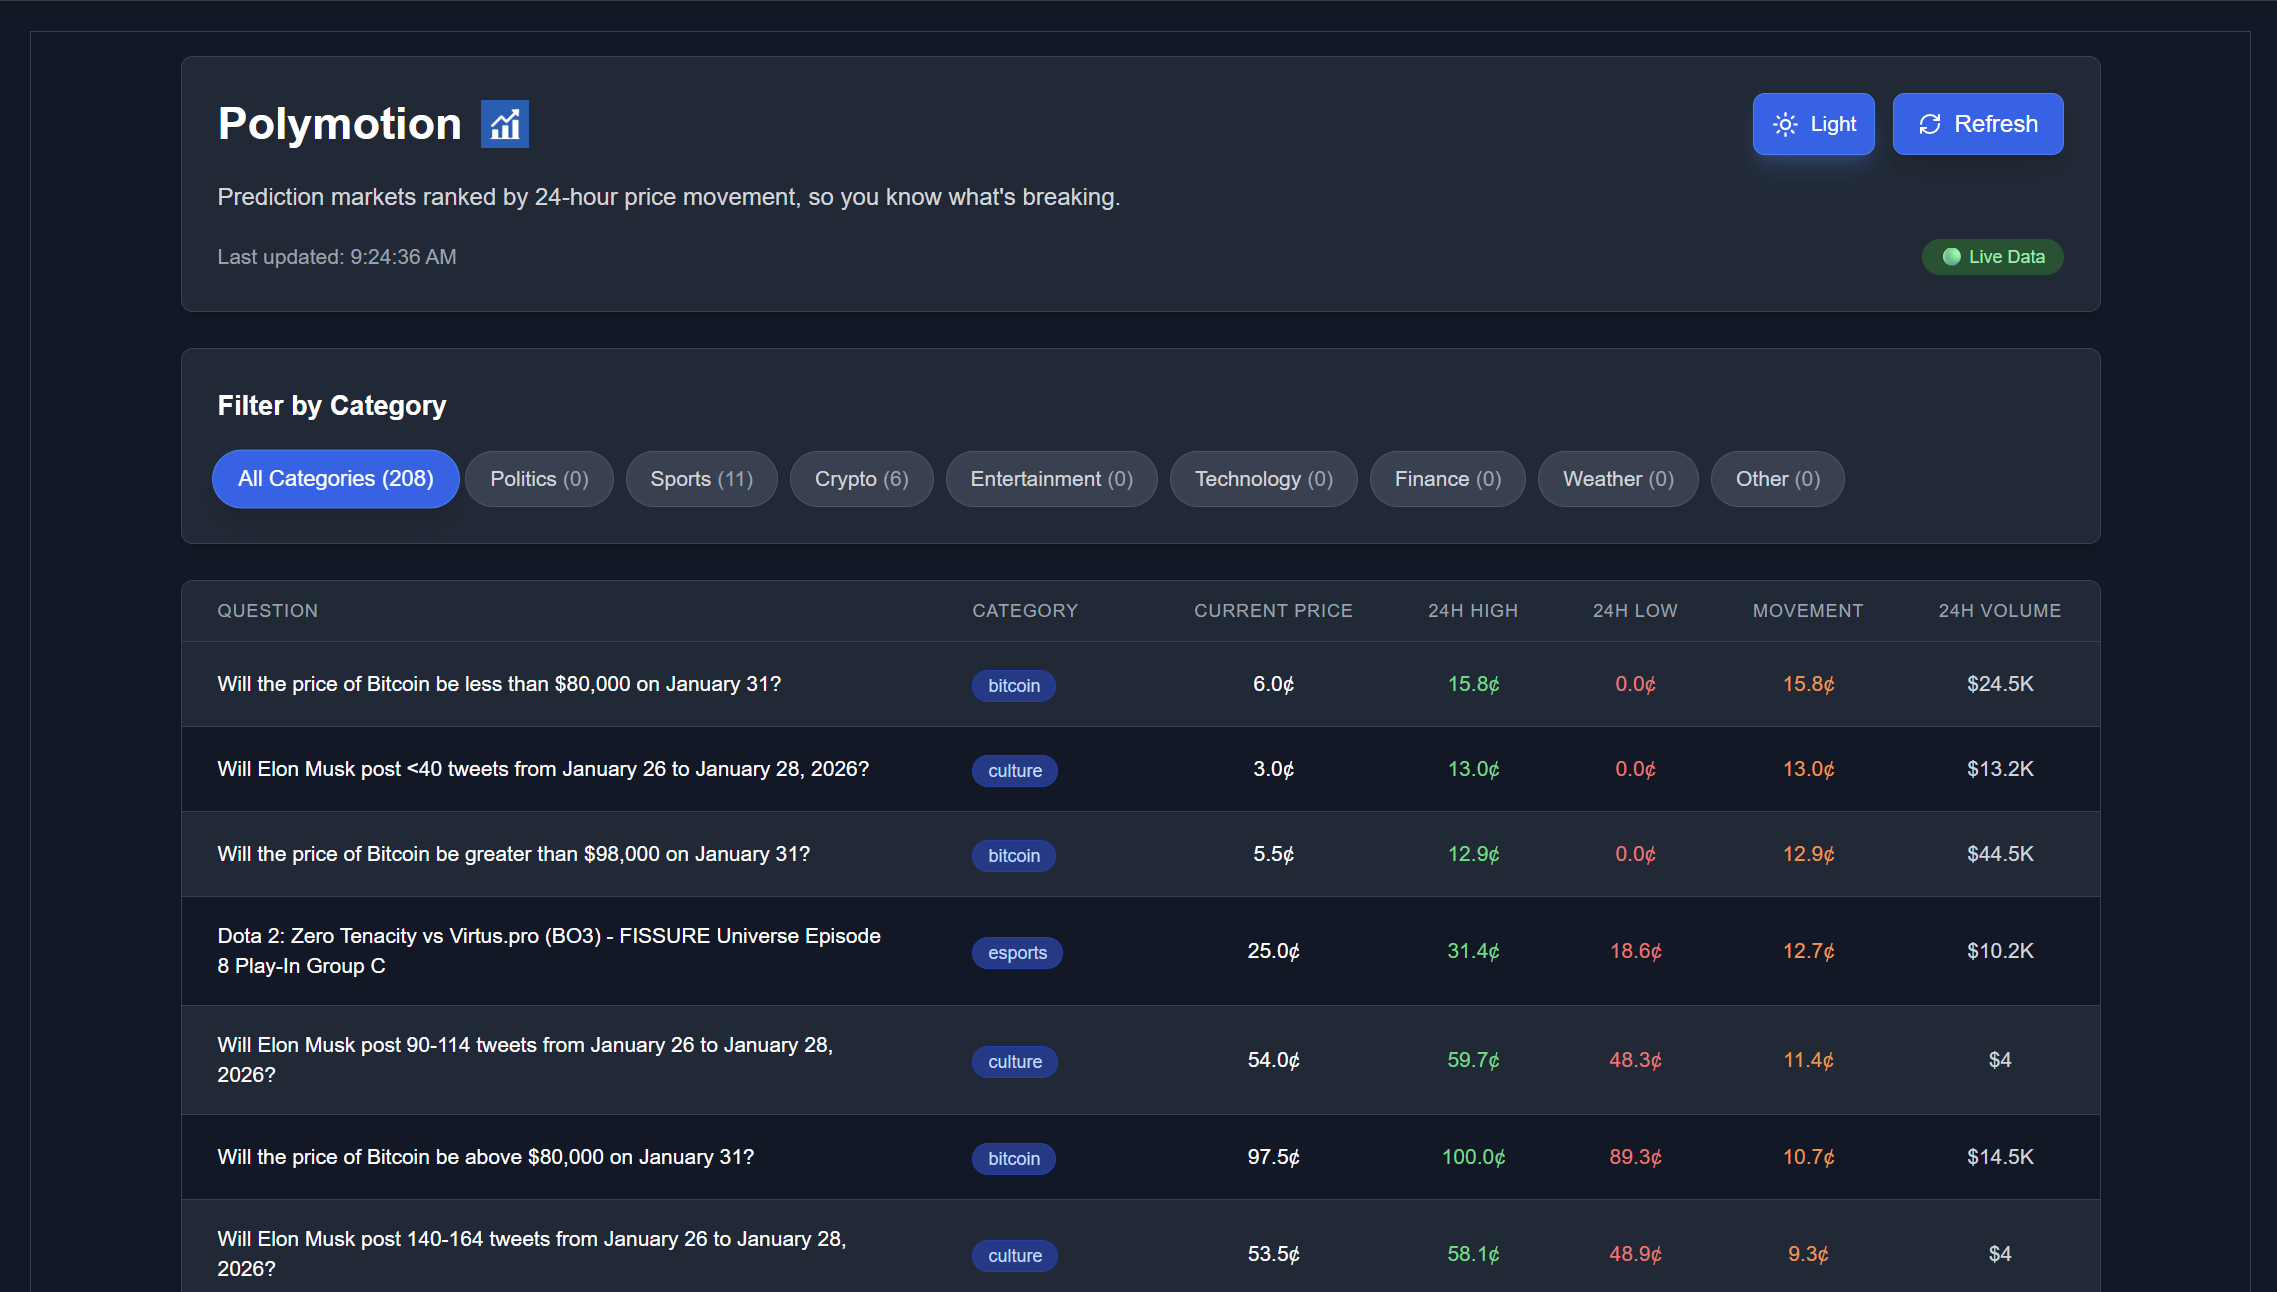Click the sun icon for Light mode
Viewport: 2277px width, 1292px height.
(1785, 124)
